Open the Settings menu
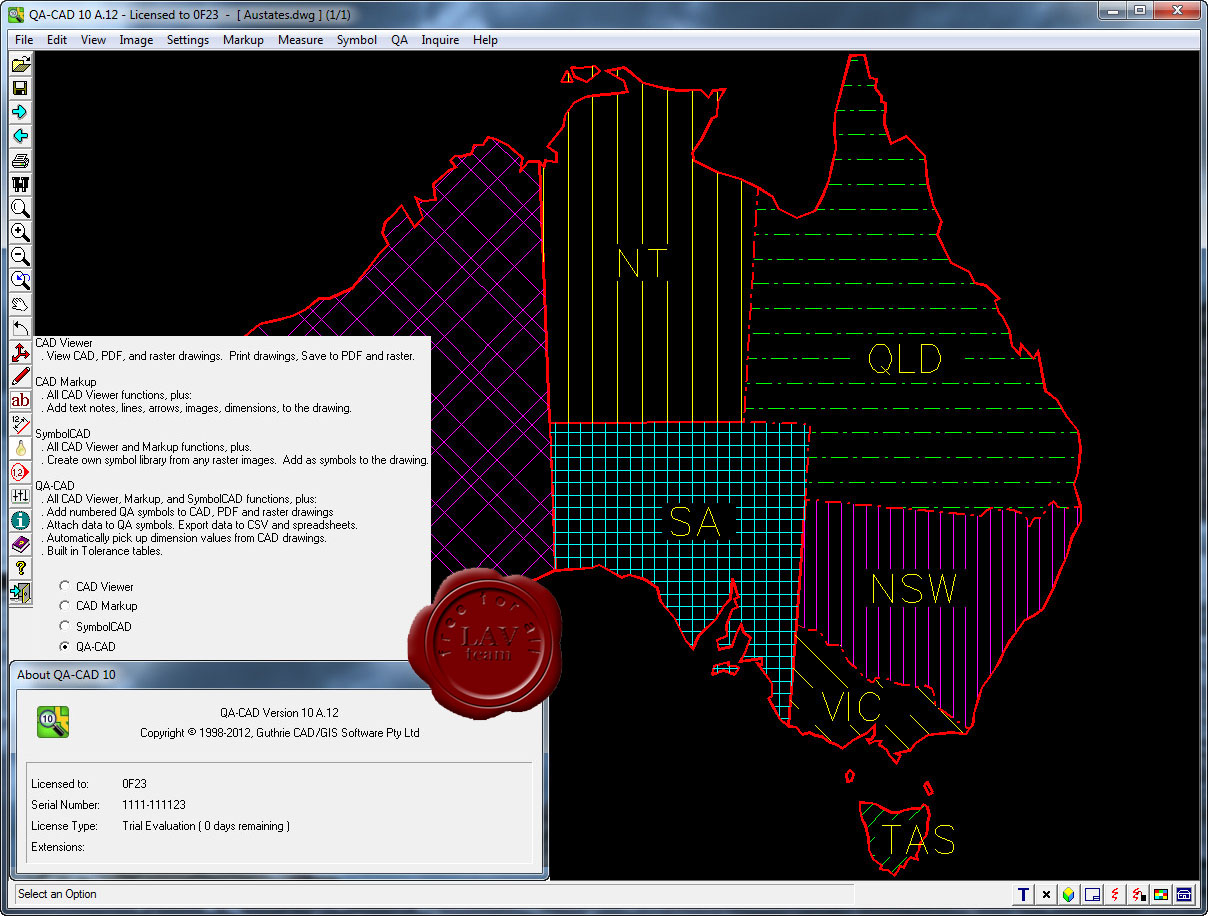This screenshot has width=1208, height=916. coord(188,40)
